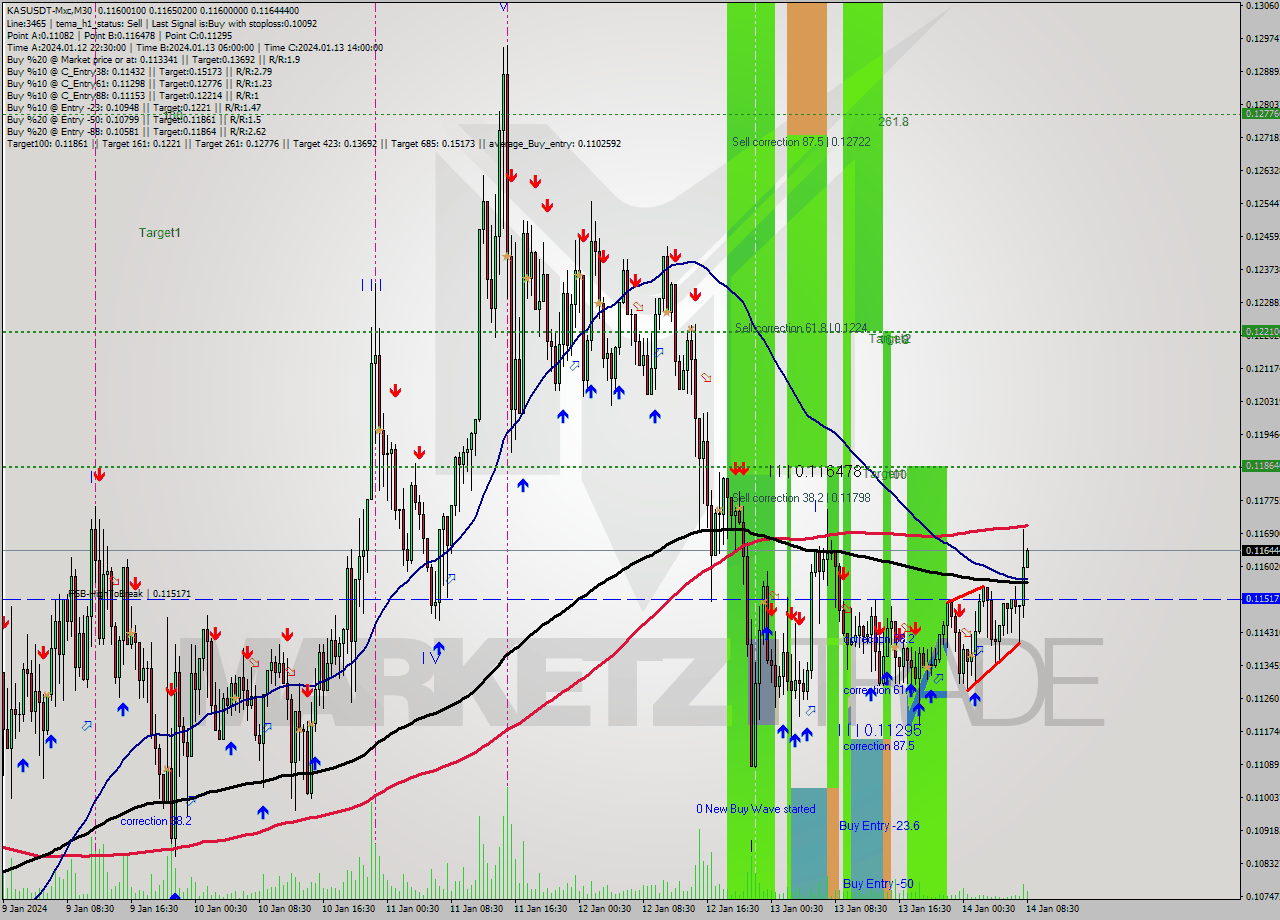Select the 0.12459 price axis value
This screenshot has width=1280, height=920.
[1262, 236]
